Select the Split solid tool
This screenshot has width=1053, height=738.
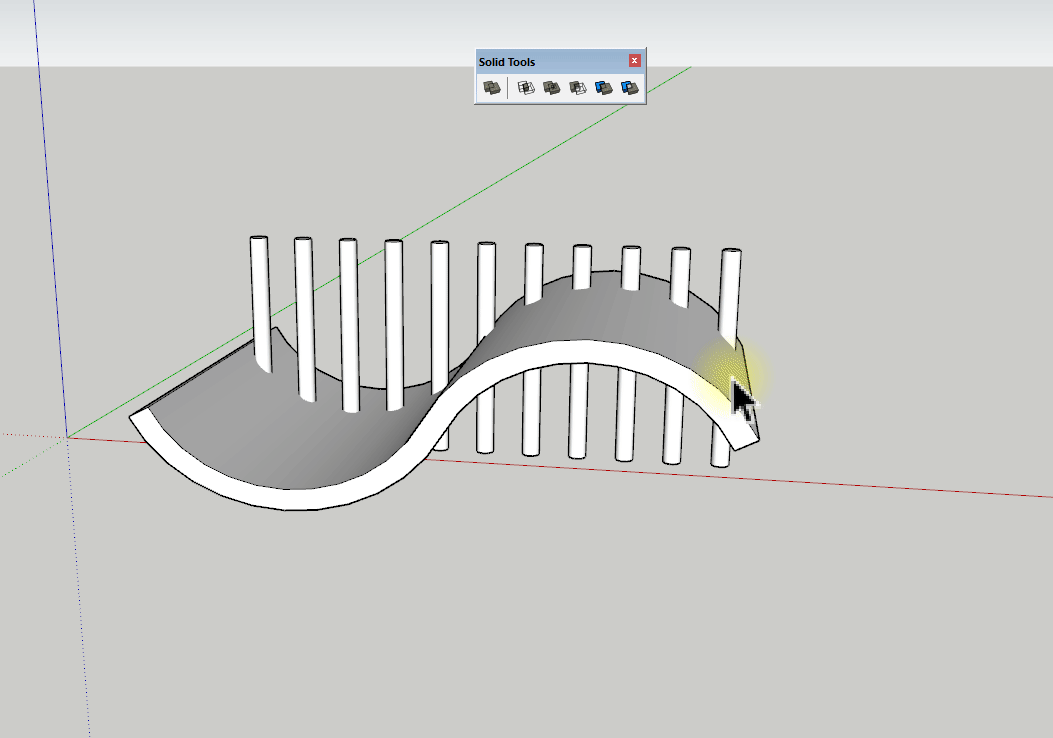pos(629,87)
